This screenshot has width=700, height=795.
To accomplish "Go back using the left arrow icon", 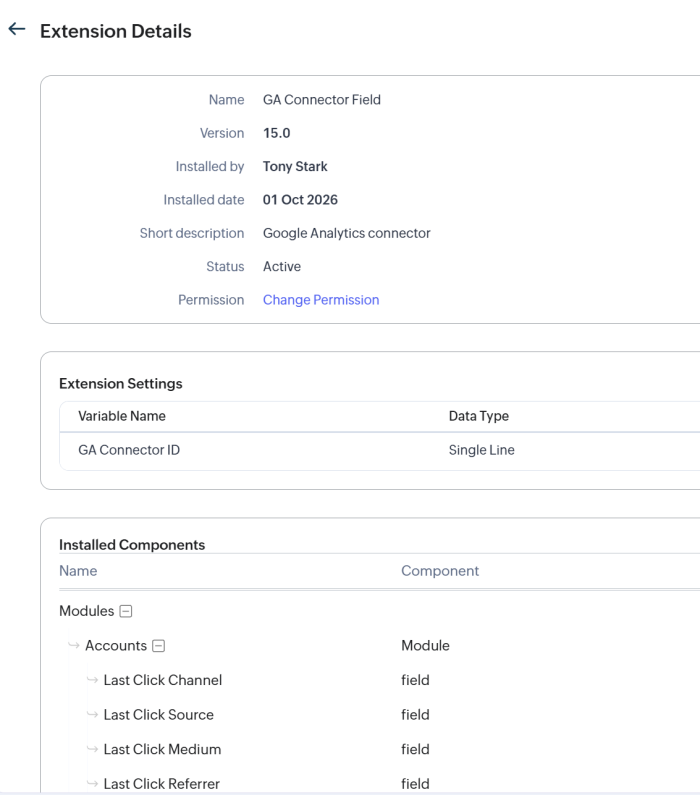I will click(x=17, y=29).
